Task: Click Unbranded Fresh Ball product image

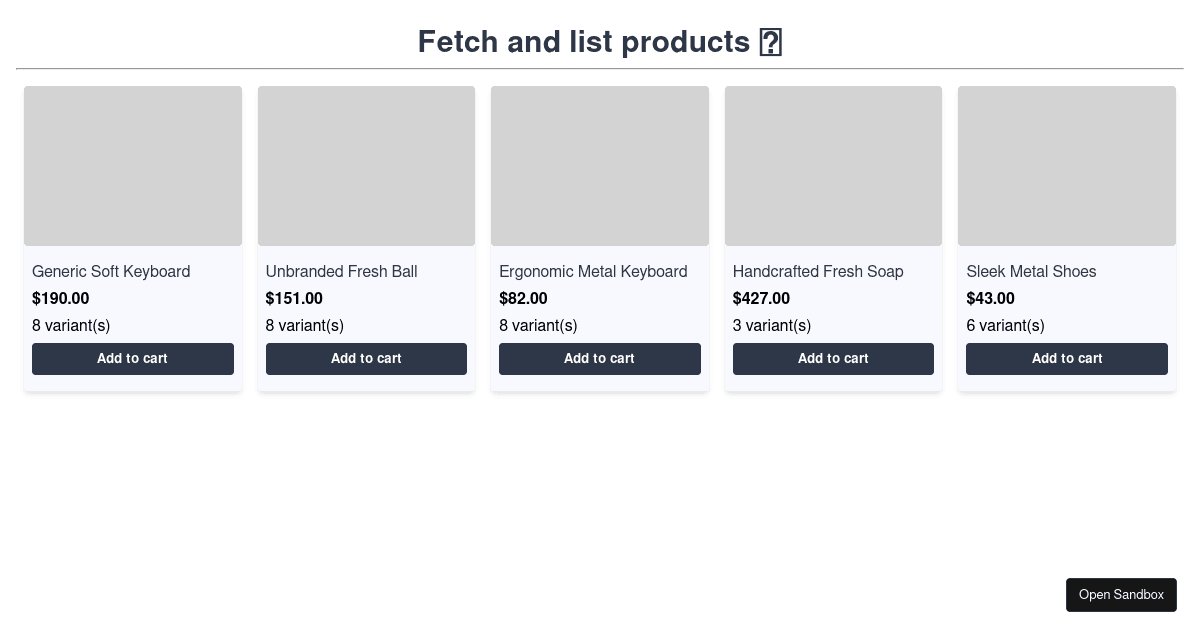Action: [366, 166]
